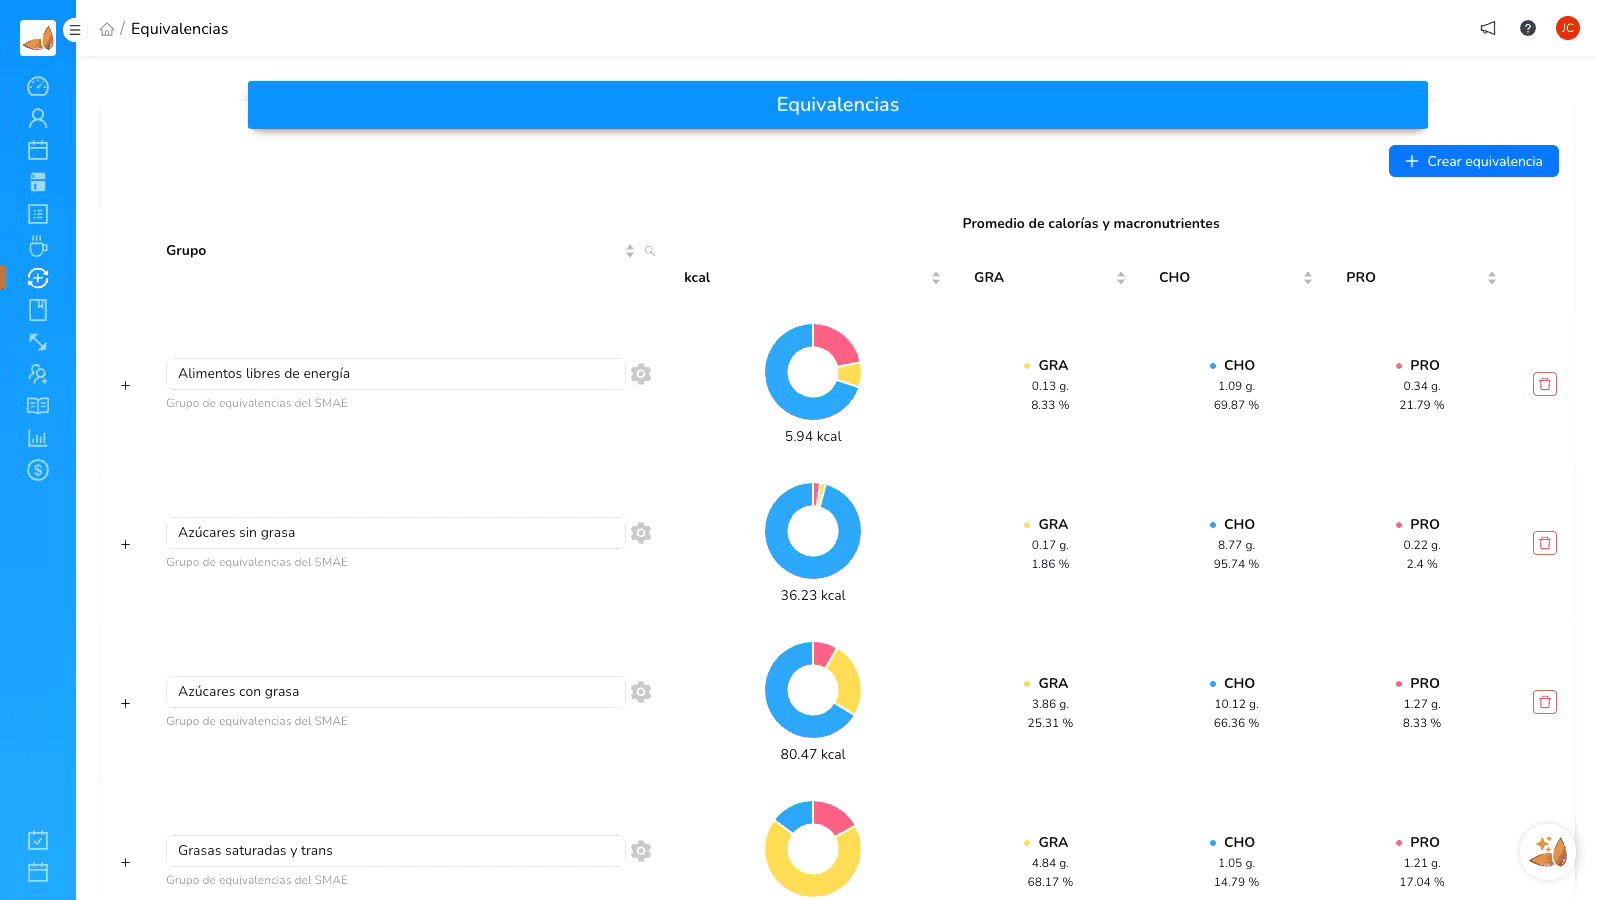
Task: Click the 95.74 % CHO value
Action: click(x=1236, y=564)
